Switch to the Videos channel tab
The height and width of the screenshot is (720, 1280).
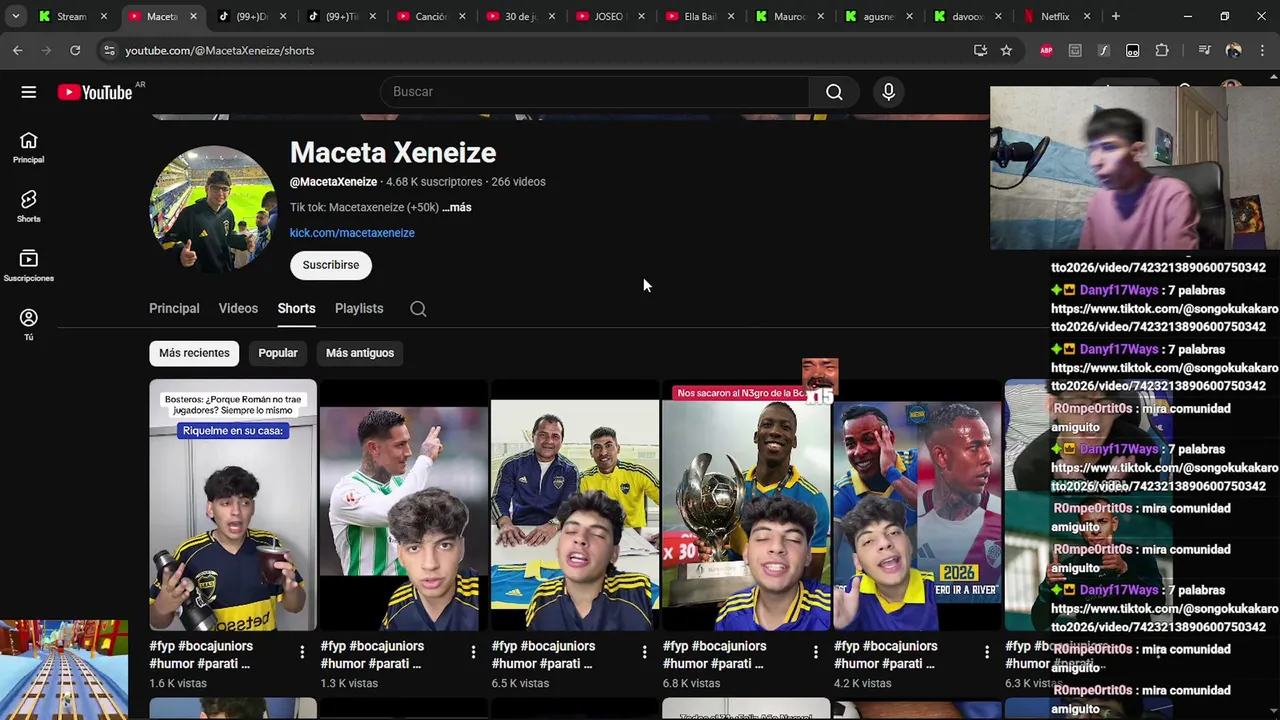pyautogui.click(x=238, y=308)
